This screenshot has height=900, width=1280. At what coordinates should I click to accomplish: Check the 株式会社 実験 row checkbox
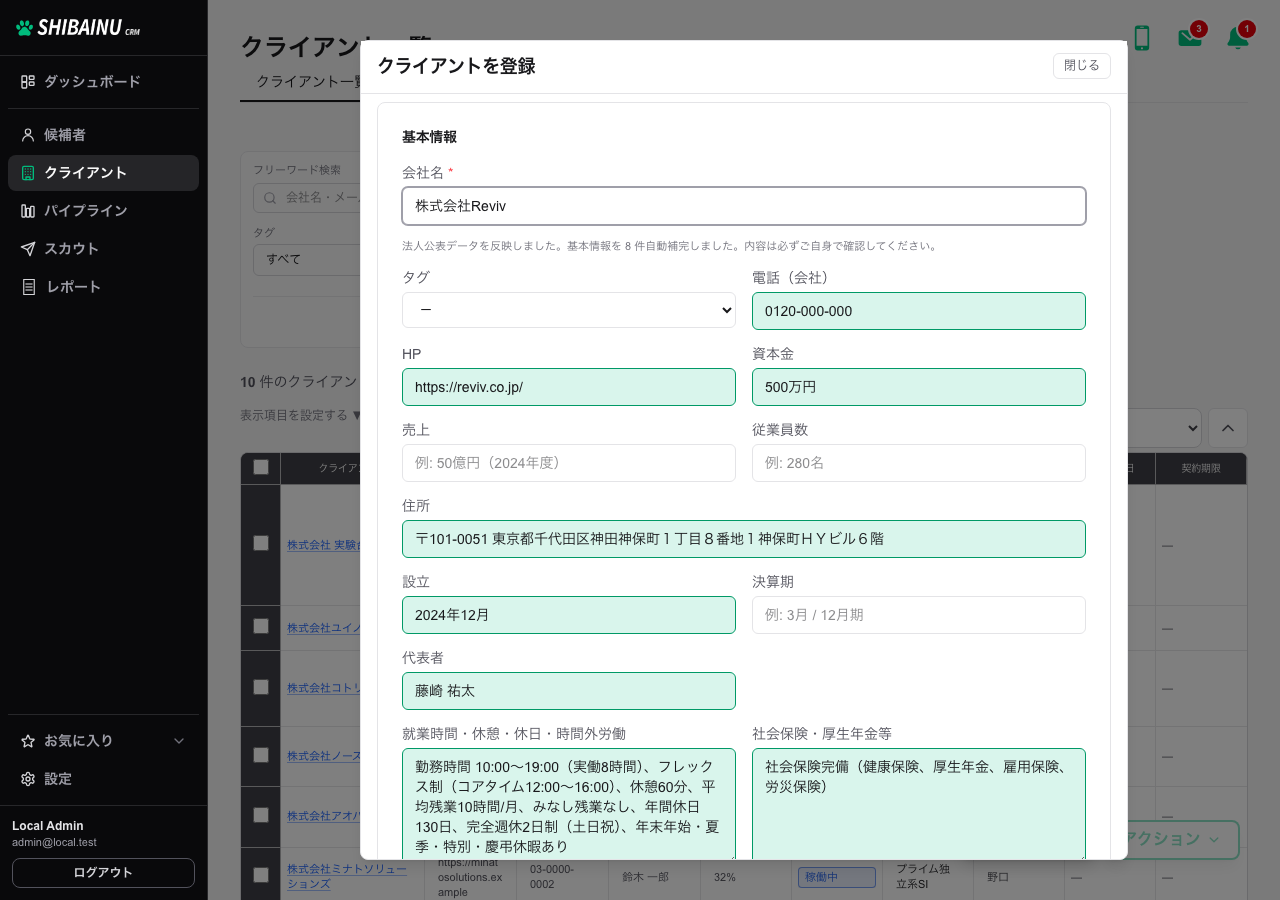click(261, 543)
